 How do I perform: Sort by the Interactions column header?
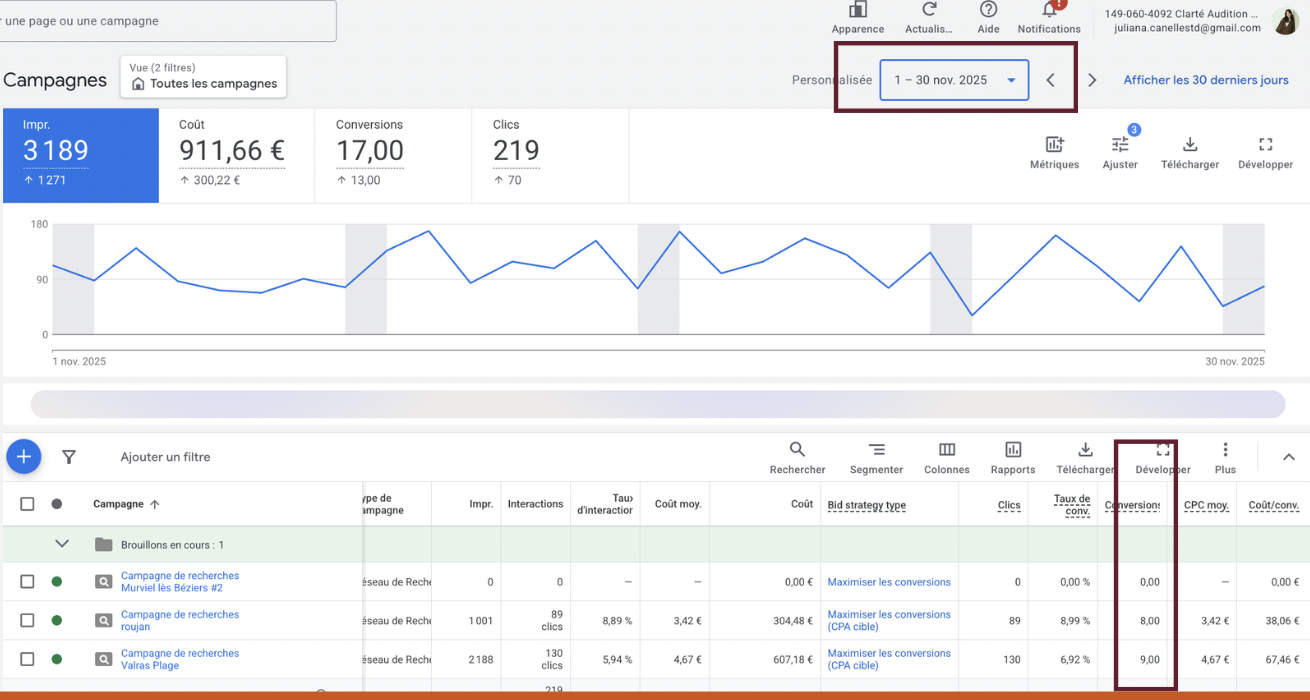pos(535,504)
